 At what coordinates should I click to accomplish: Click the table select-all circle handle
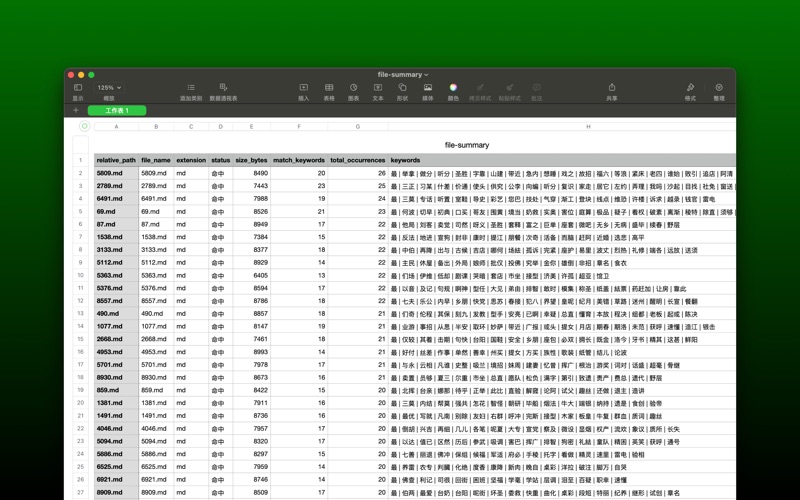(x=85, y=126)
